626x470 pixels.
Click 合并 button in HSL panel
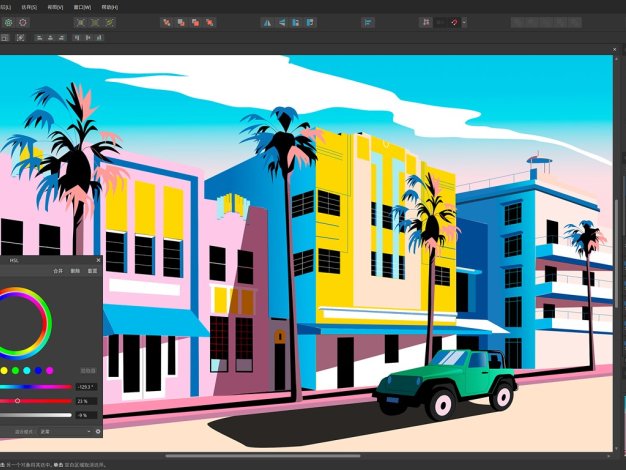[58, 271]
